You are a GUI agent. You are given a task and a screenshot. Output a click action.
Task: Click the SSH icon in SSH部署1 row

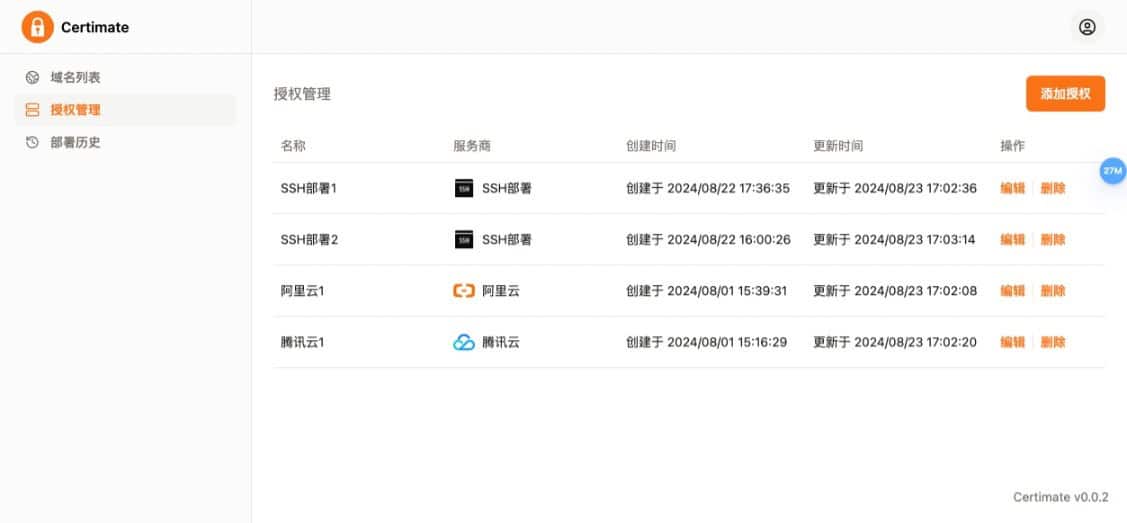[x=464, y=188]
